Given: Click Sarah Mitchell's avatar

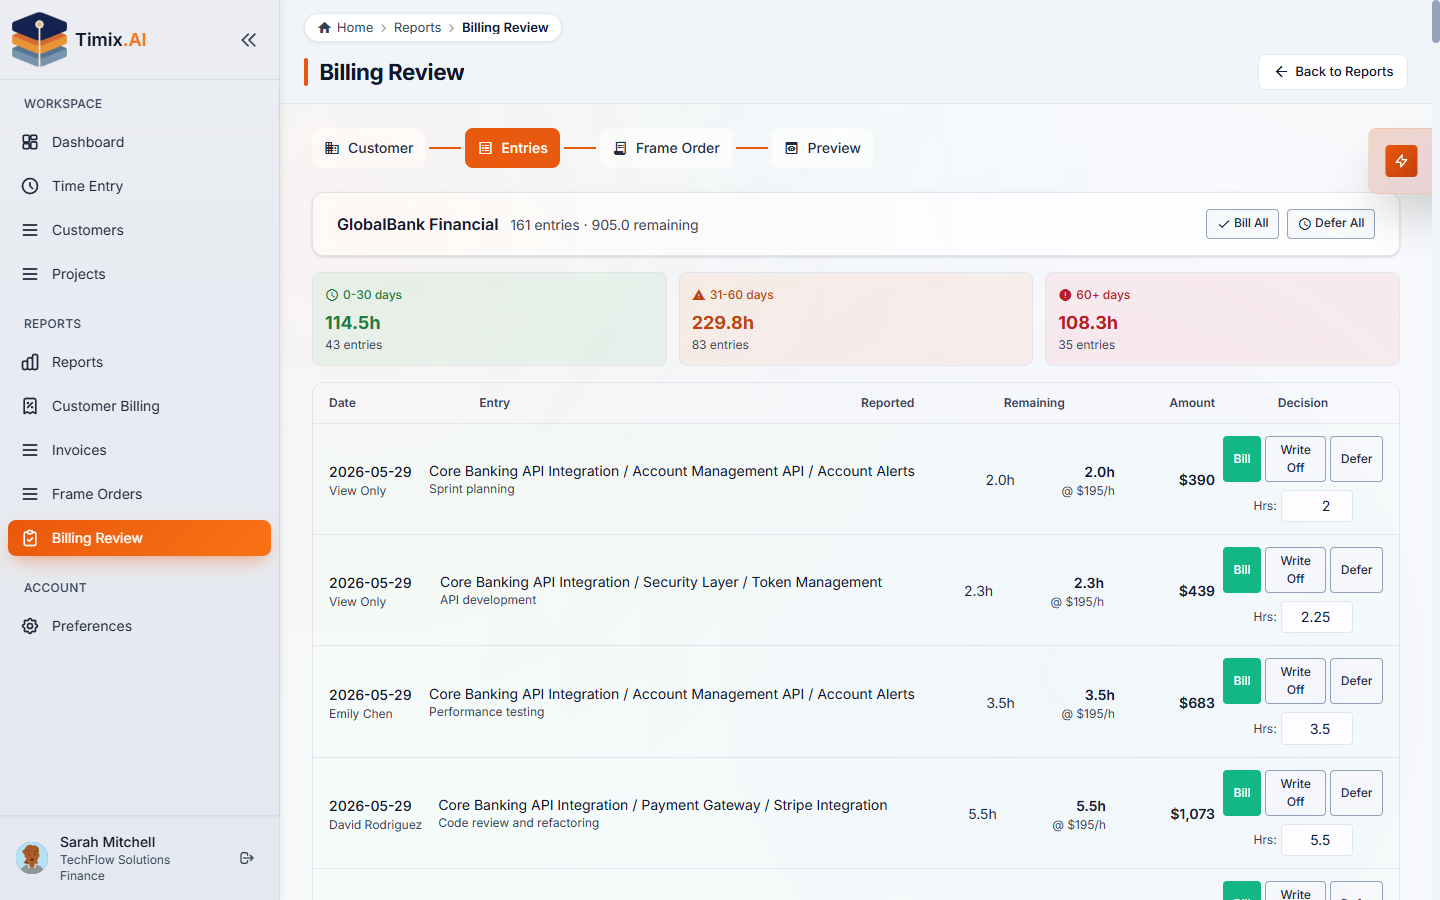Looking at the screenshot, I should tap(32, 858).
